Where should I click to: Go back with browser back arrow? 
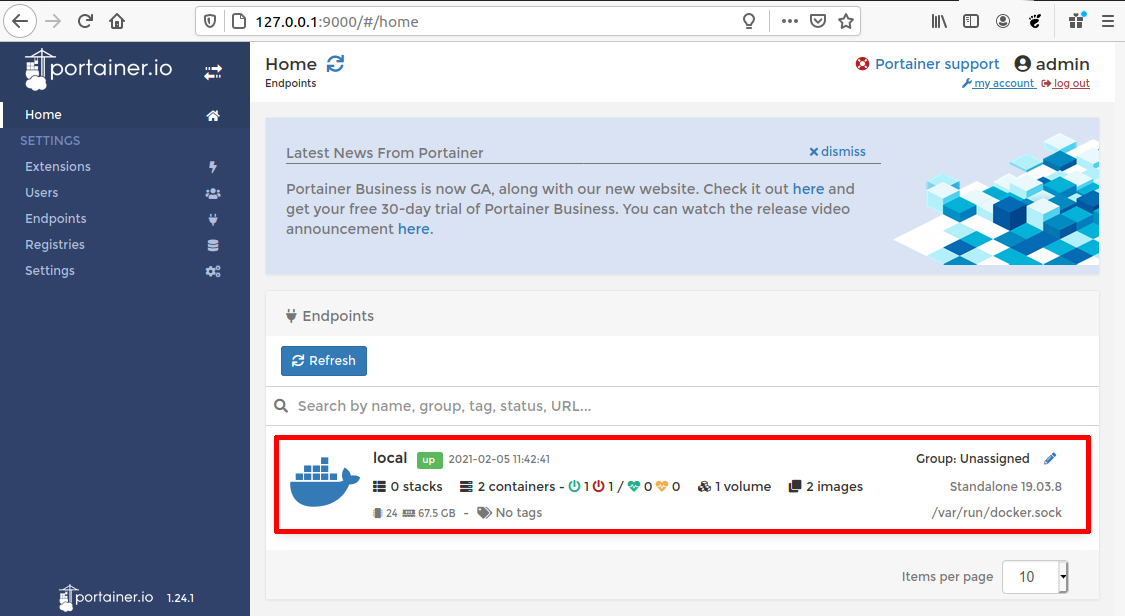pos(20,22)
